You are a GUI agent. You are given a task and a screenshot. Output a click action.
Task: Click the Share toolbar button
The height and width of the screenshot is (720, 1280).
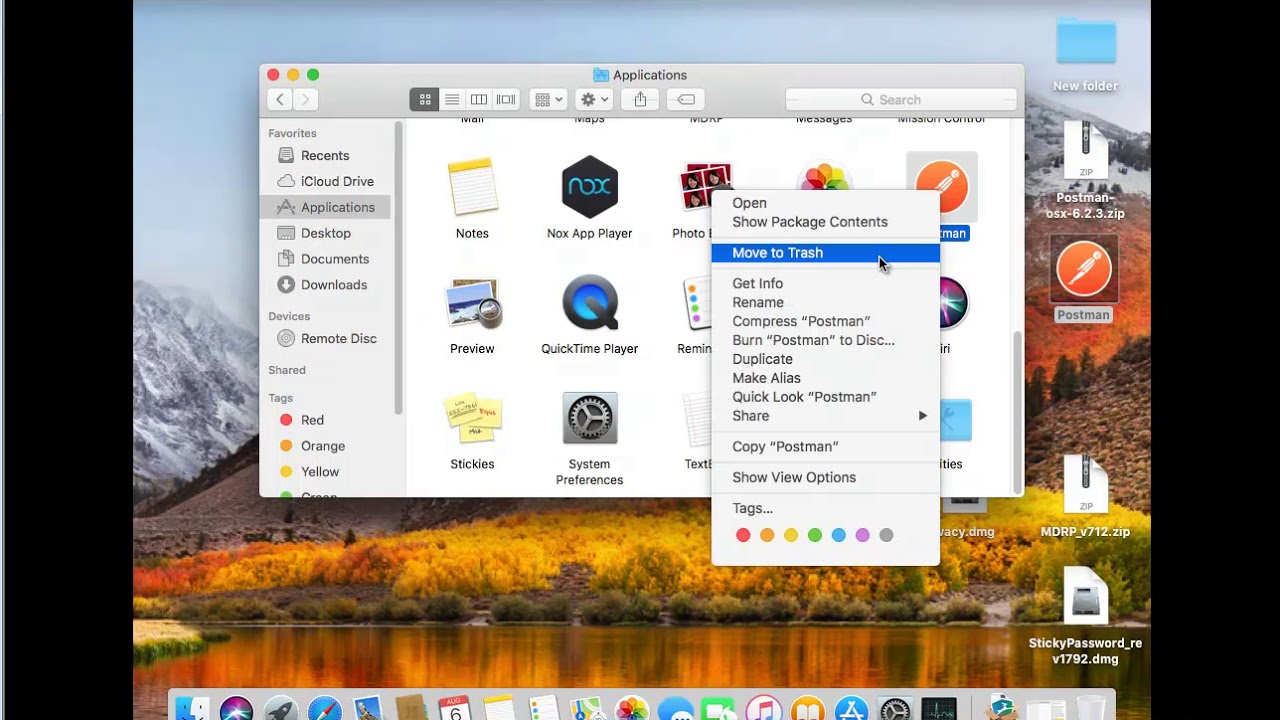[x=640, y=99]
